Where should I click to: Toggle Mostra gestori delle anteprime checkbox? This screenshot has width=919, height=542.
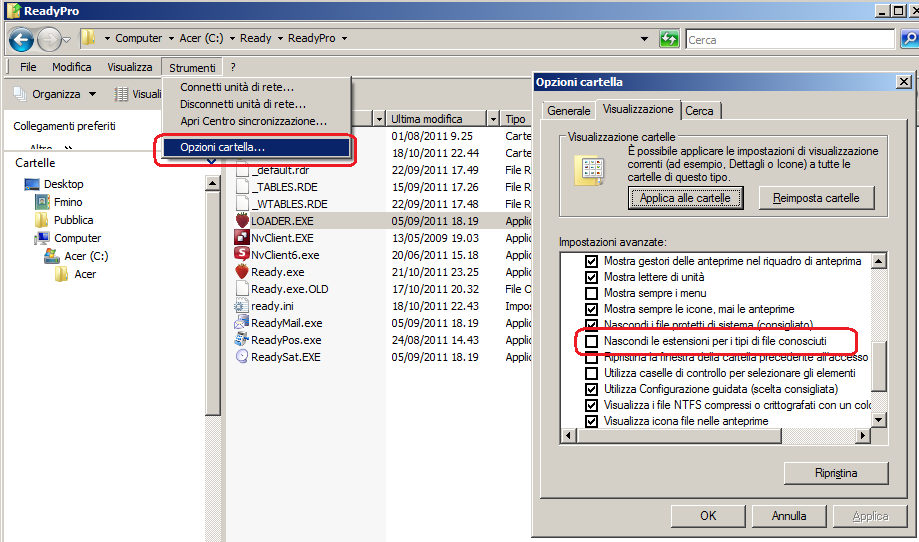point(591,261)
